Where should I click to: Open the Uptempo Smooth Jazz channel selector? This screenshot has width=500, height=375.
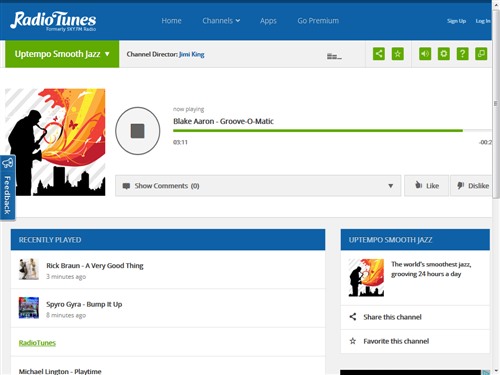point(62,54)
